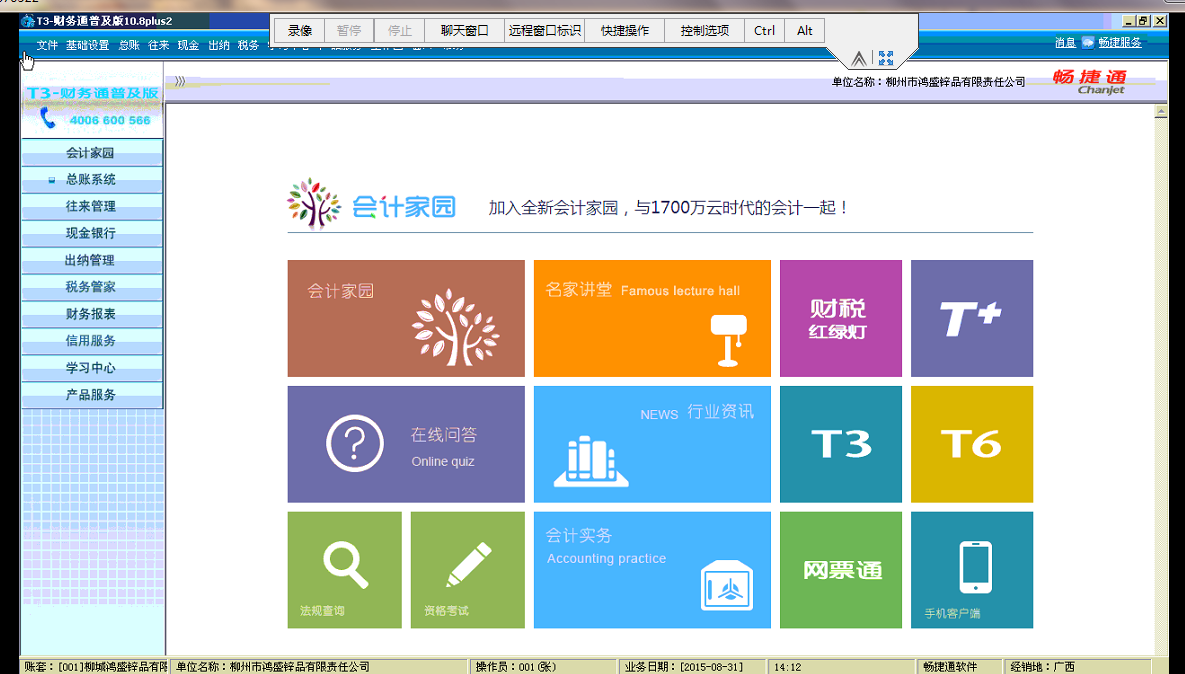Open 快捷操作 on the remote toolbar
The width and height of the screenshot is (1185, 674).
(x=625, y=30)
